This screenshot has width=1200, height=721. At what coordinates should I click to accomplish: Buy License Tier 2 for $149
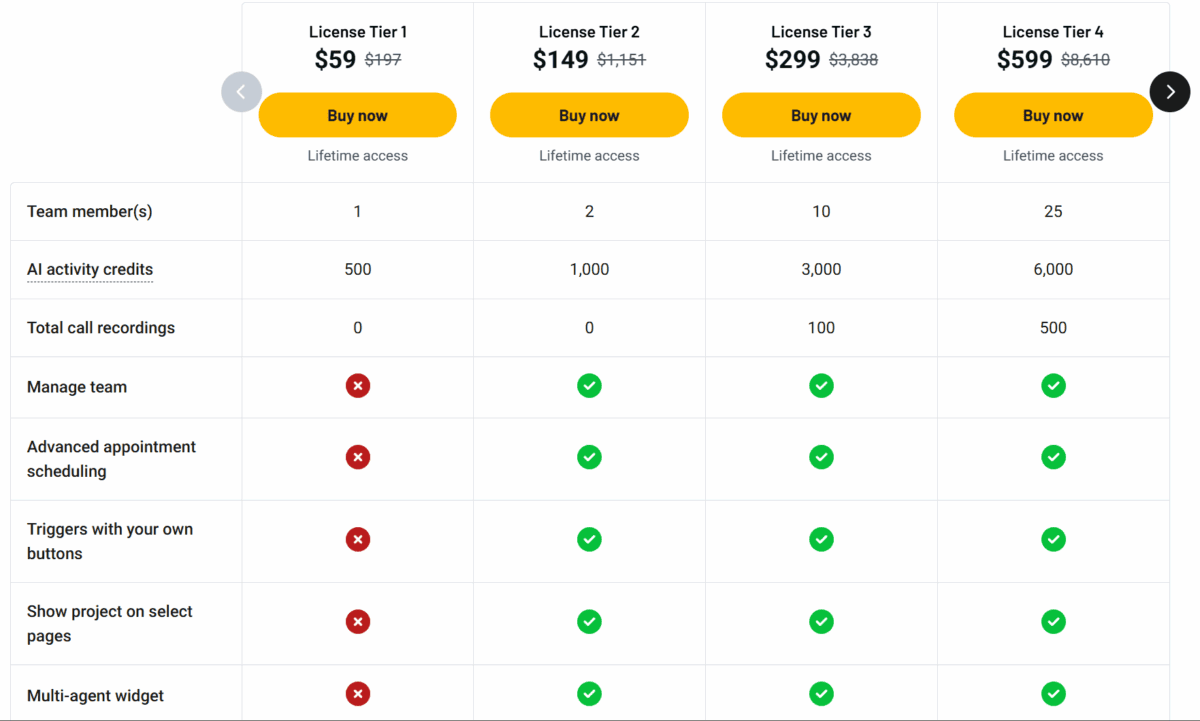(589, 115)
